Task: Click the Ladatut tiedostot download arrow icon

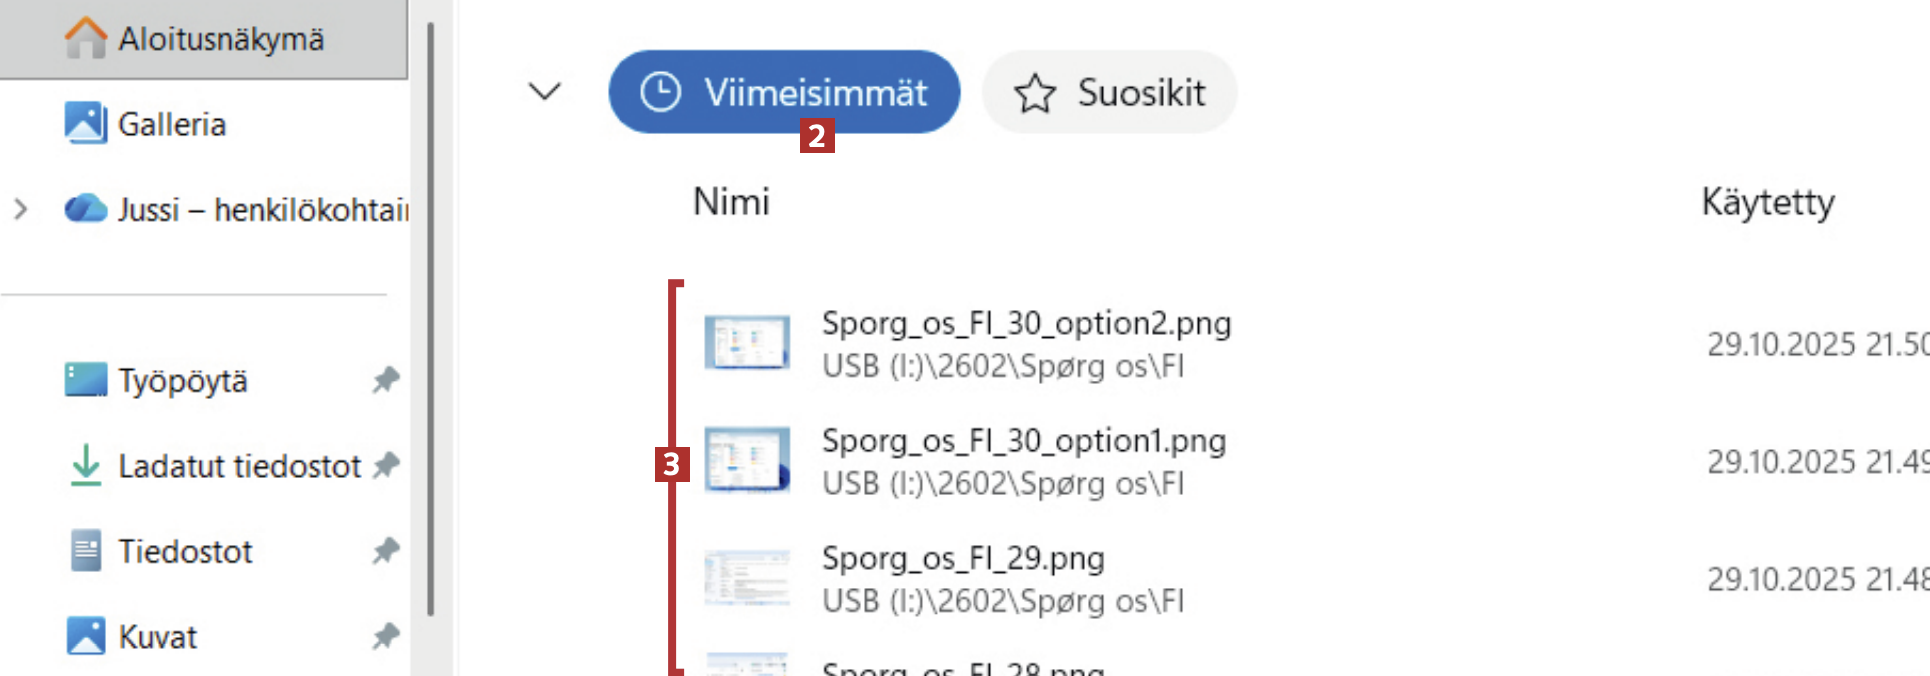Action: [x=86, y=465]
